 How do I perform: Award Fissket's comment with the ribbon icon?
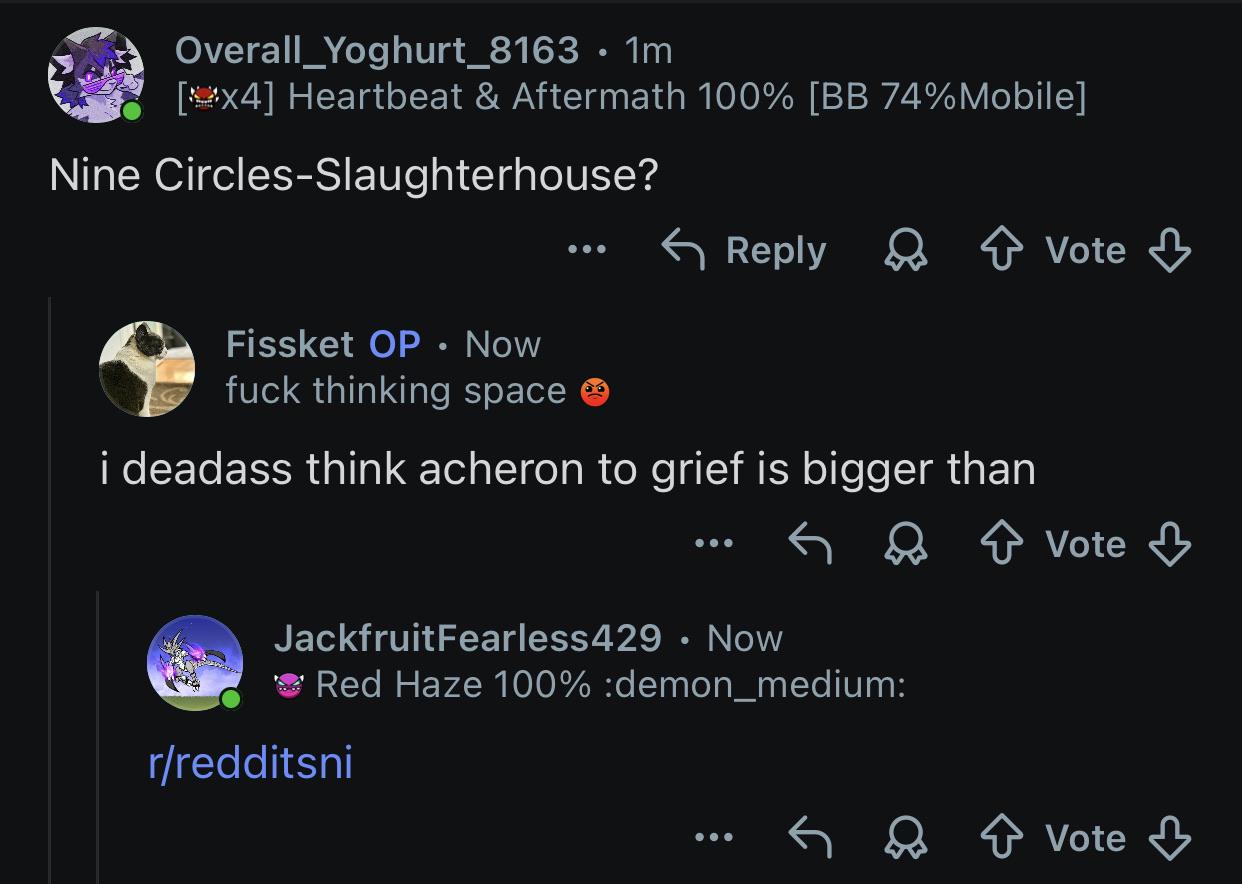click(906, 545)
